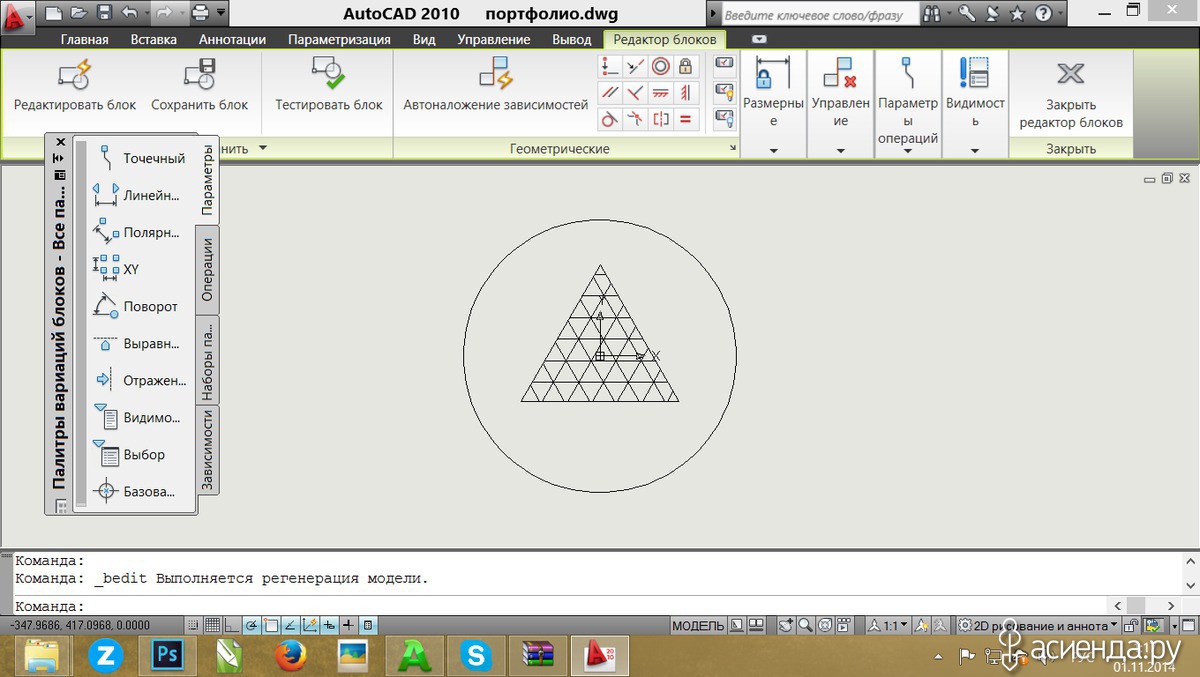Screen dimensions: 1200x677
Task: Expand the Параметры операций panel dropdown
Action: [908, 151]
